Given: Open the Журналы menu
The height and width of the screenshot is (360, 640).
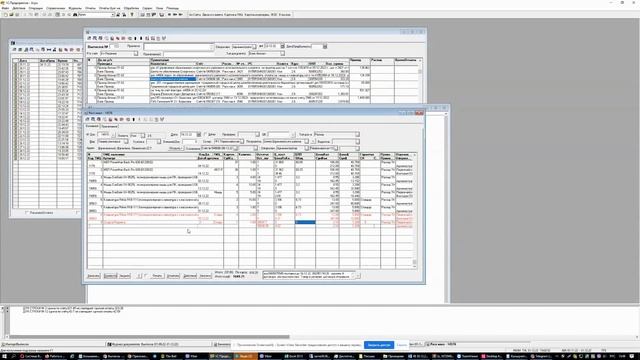Looking at the screenshot, I should click(x=75, y=8).
